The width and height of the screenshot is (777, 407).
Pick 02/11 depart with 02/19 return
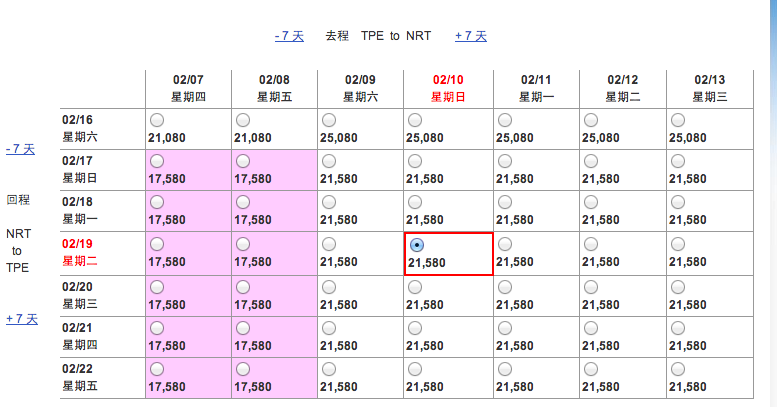click(x=505, y=244)
